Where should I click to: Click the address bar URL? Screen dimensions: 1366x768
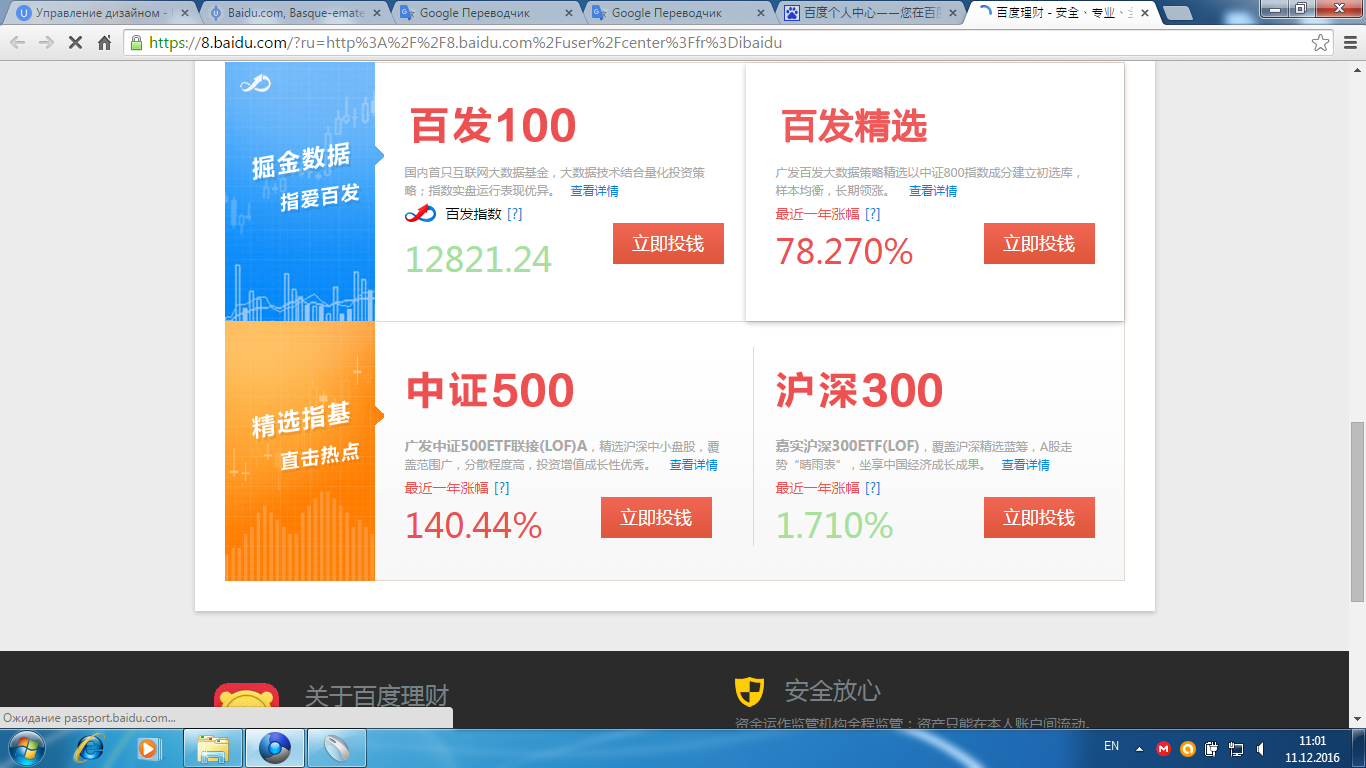pos(465,43)
